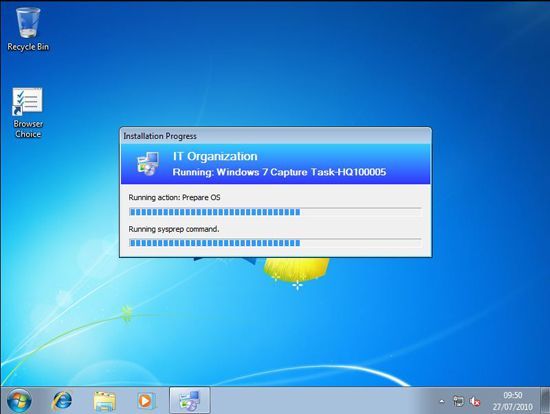
Task: Click the Installation Progress title bar
Action: (x=276, y=136)
